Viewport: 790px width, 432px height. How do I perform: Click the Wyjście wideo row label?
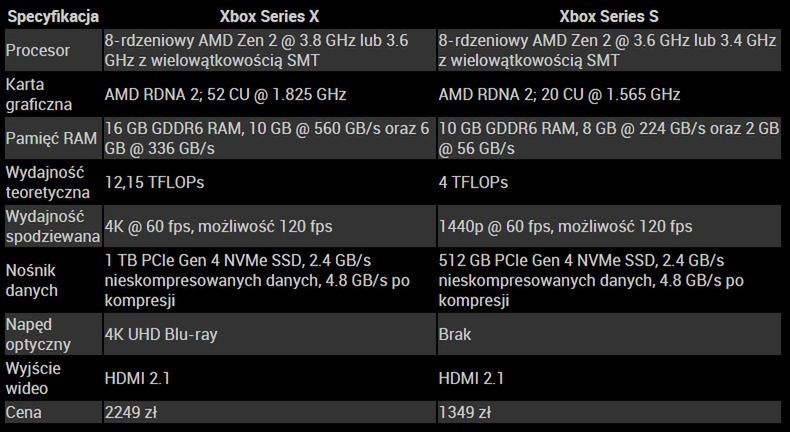pyautogui.click(x=36, y=379)
